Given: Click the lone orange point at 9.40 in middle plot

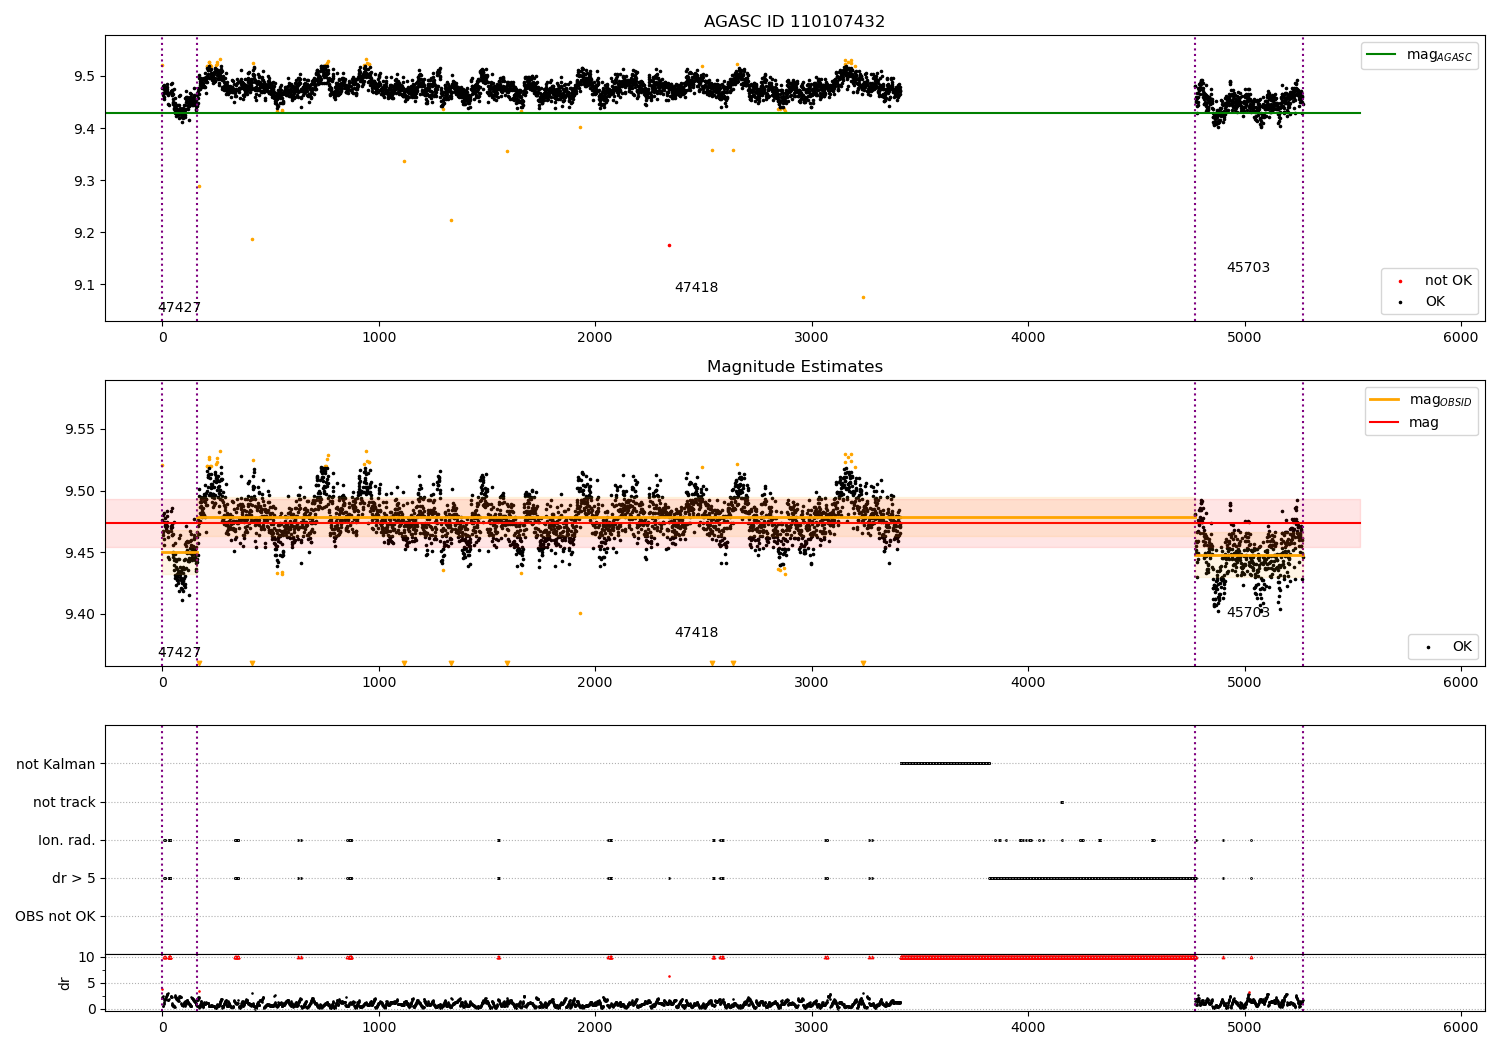Looking at the screenshot, I should pyautogui.click(x=580, y=613).
